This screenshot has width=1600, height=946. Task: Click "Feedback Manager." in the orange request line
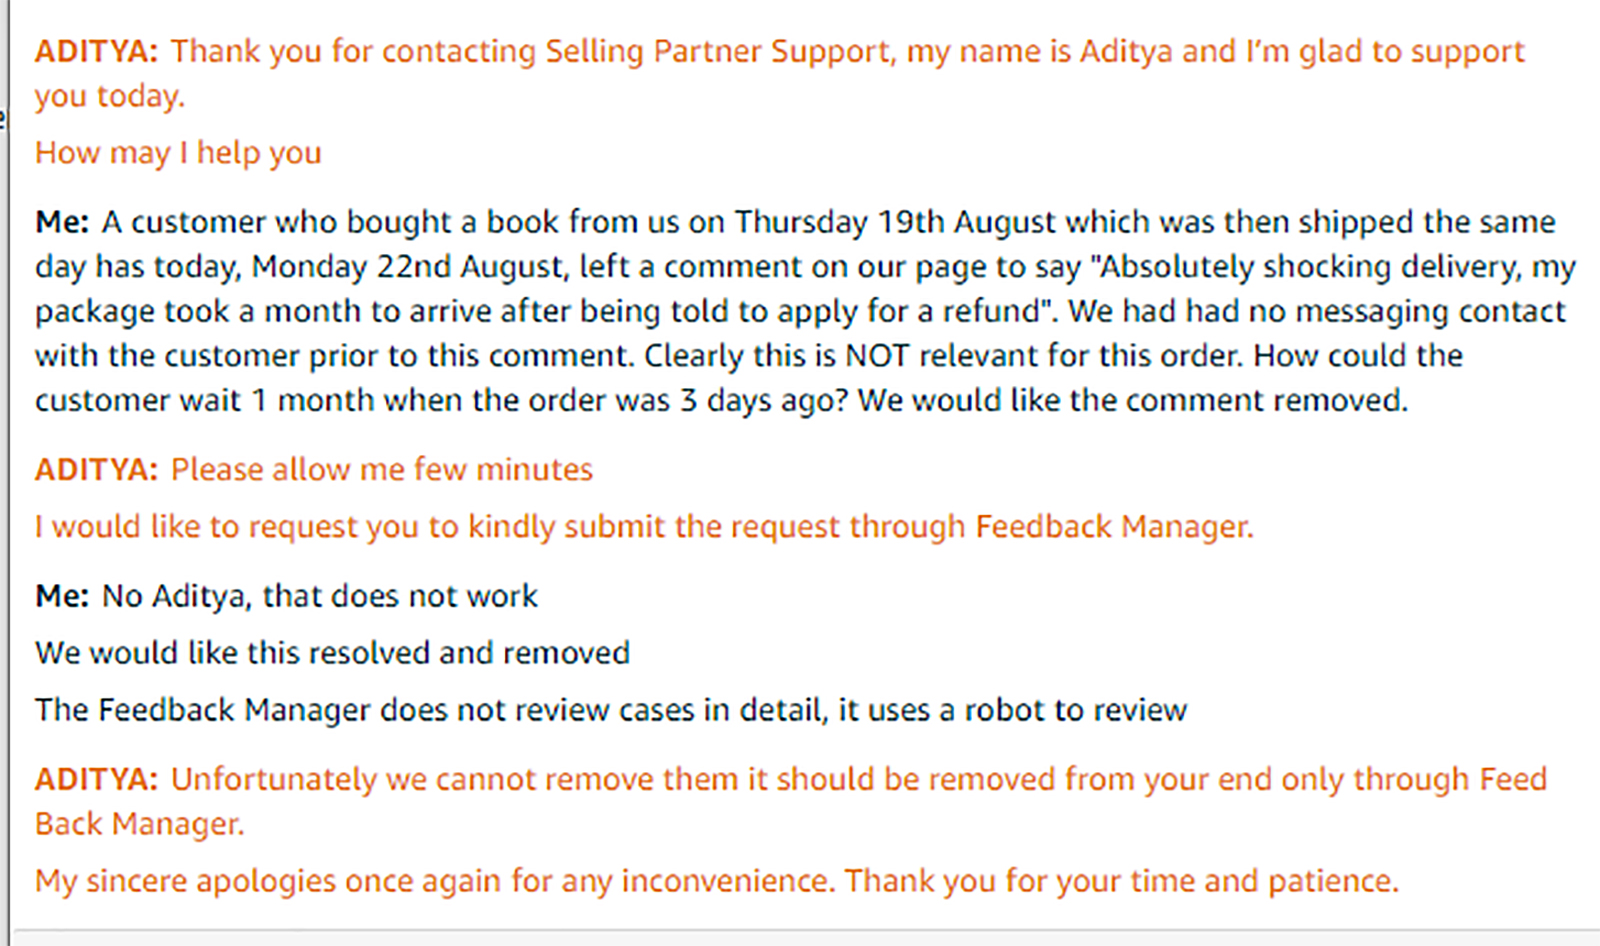(1114, 527)
